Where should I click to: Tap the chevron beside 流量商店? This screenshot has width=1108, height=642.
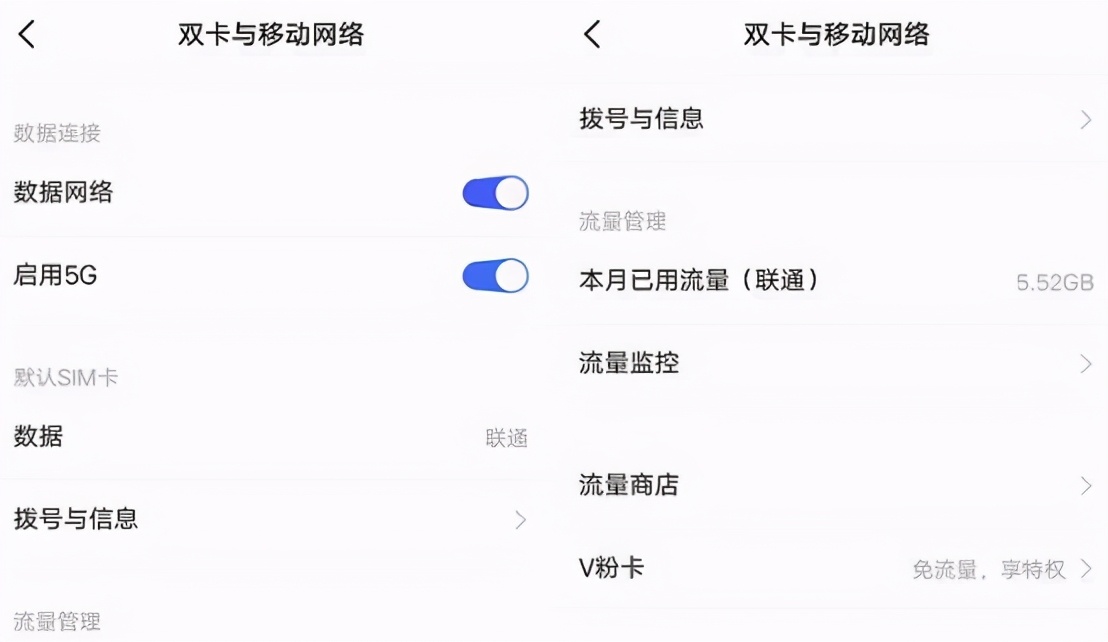(x=1086, y=486)
